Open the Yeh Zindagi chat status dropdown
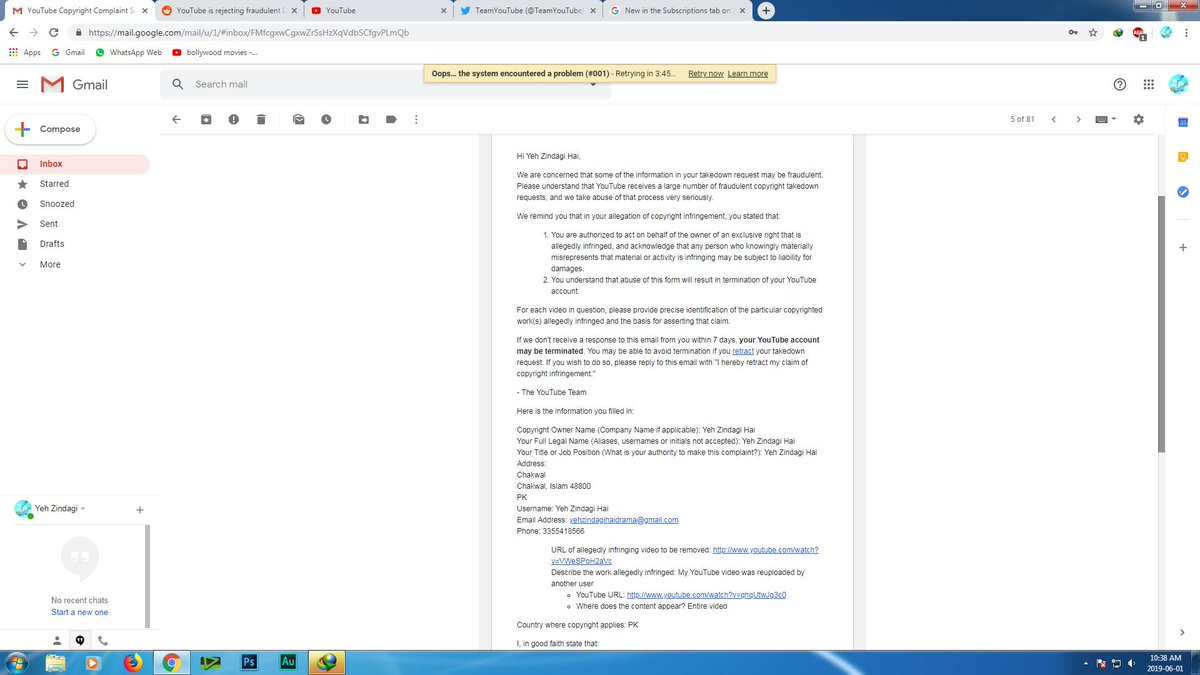 click(x=82, y=509)
